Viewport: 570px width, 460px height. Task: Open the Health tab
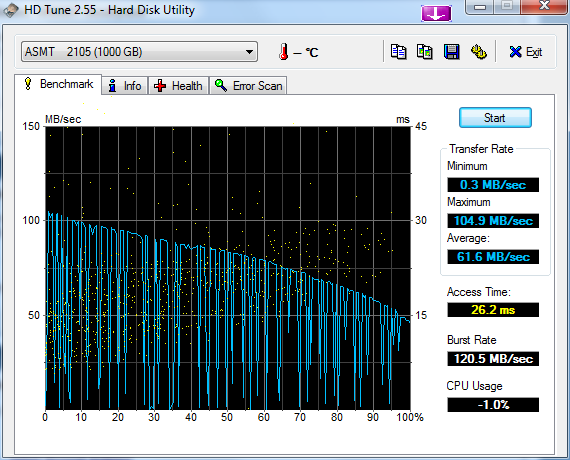coord(178,86)
